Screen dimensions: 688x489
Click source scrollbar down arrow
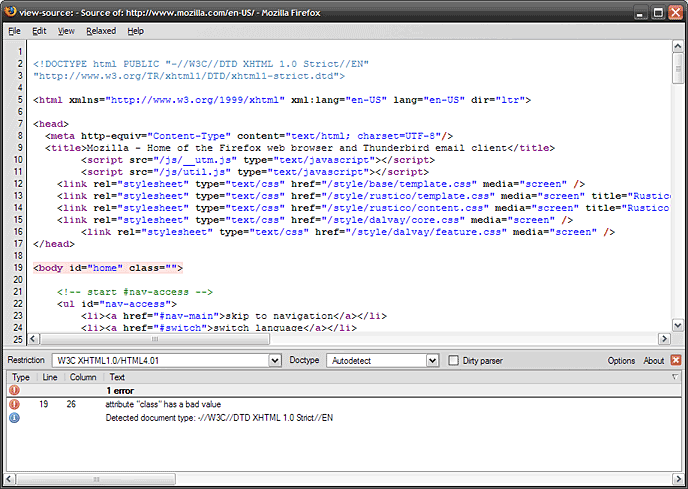pos(677,325)
